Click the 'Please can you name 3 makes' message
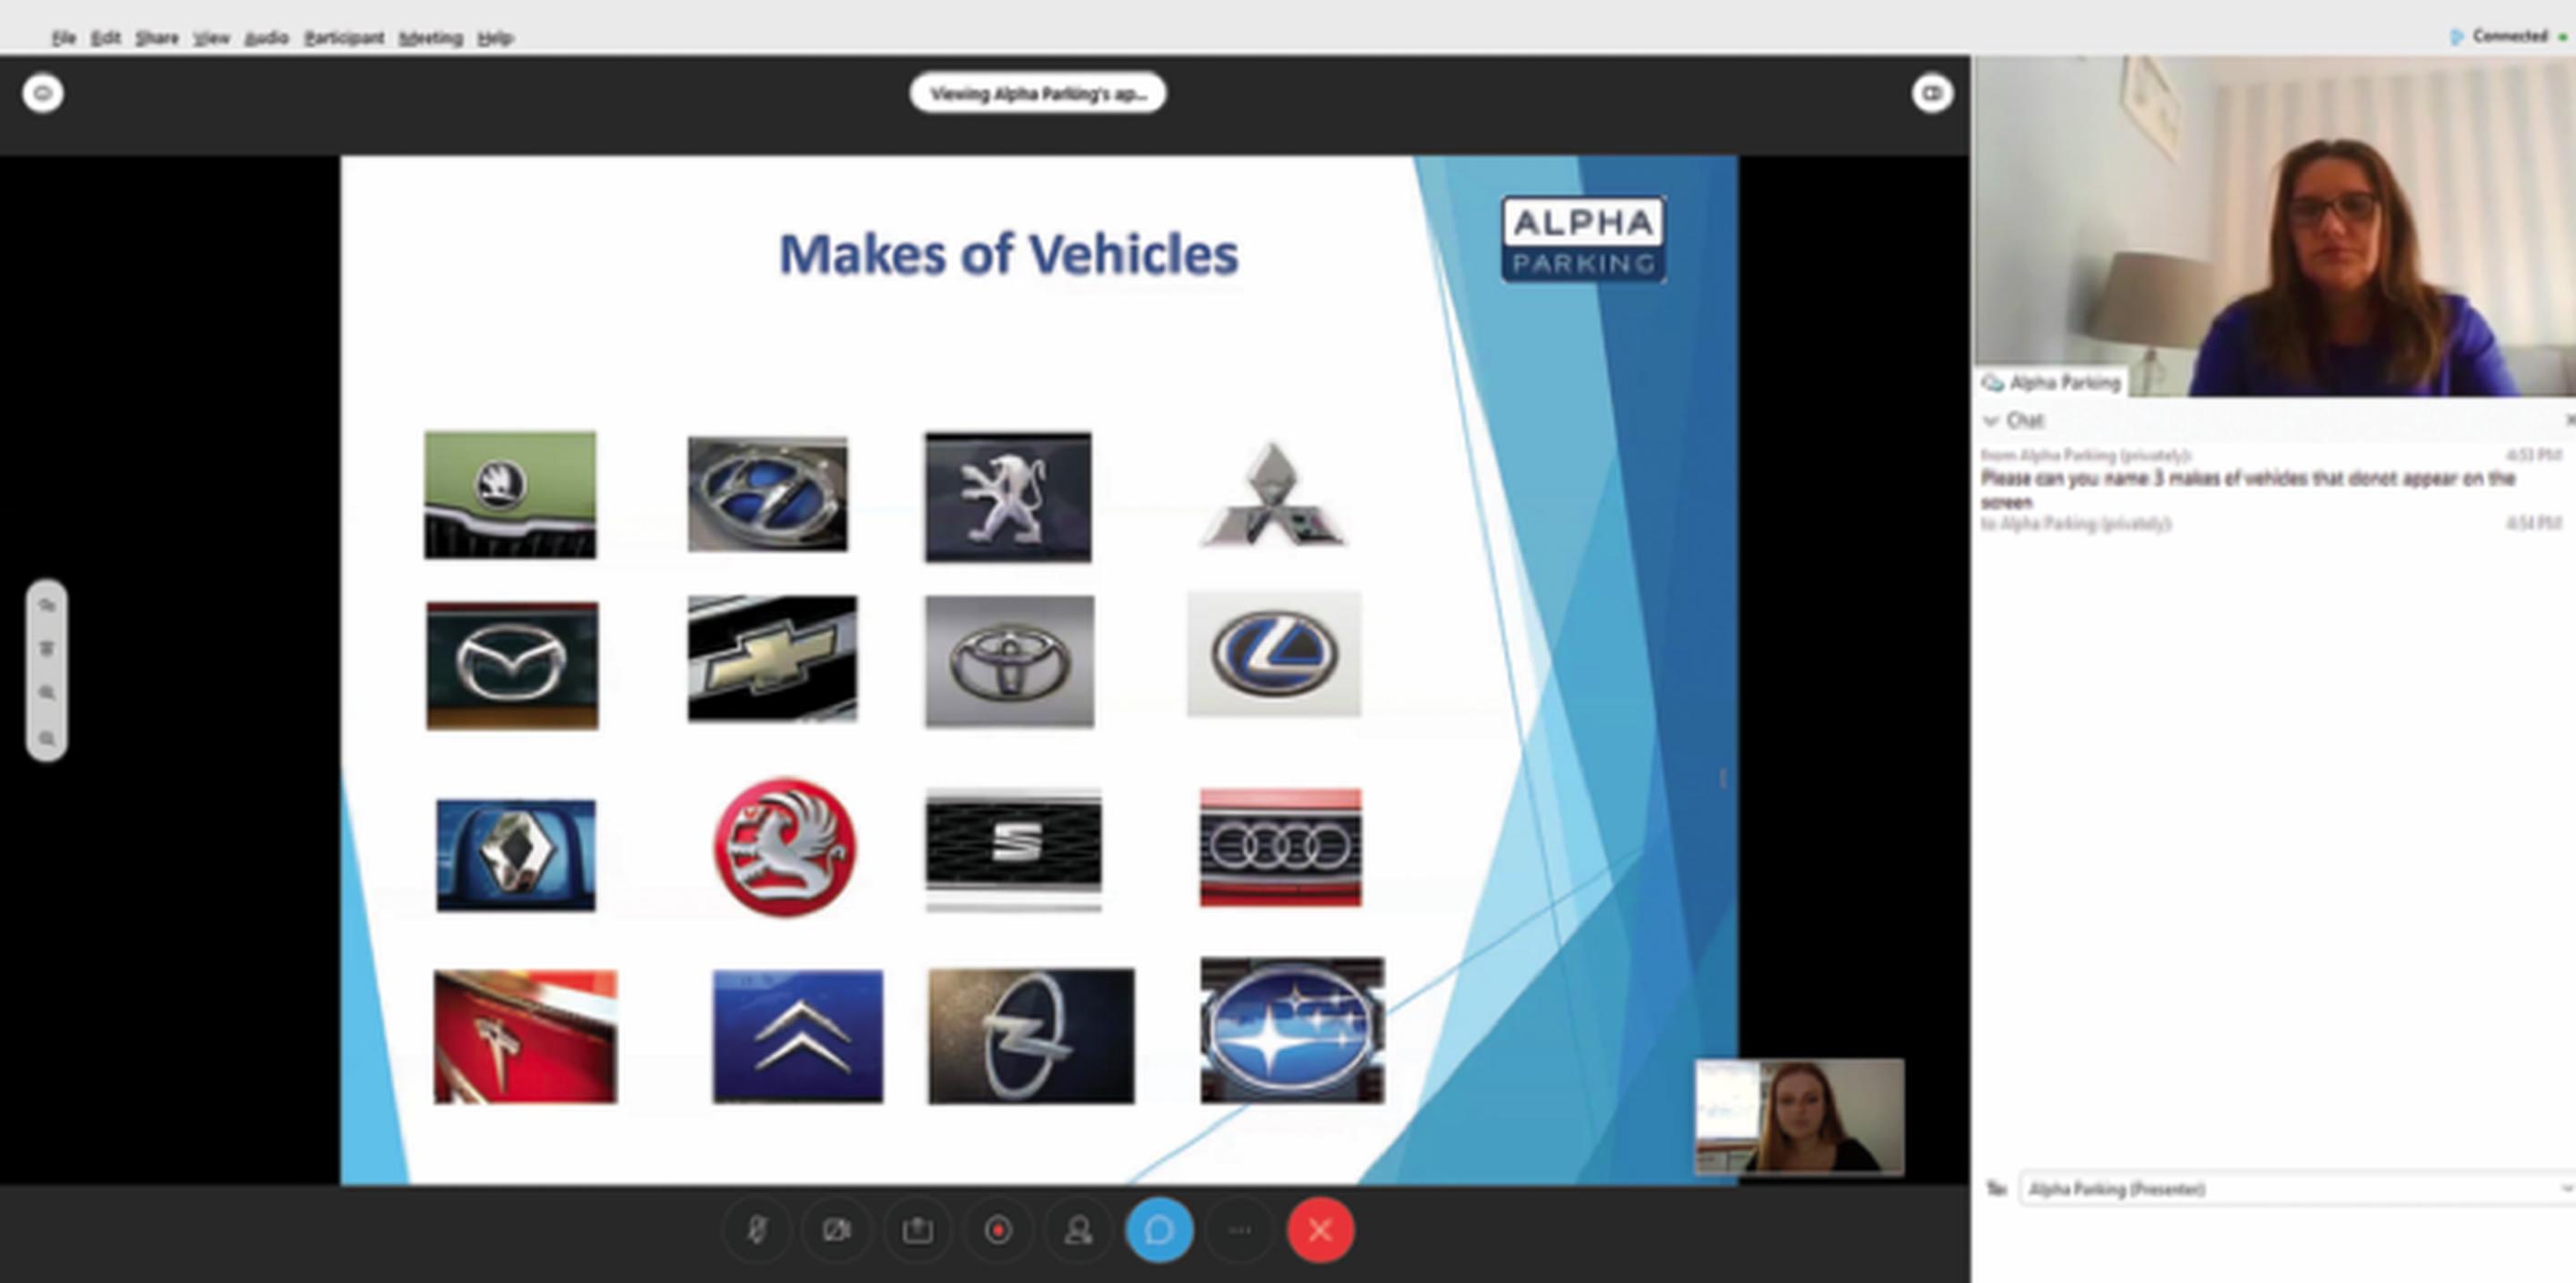The image size is (2576, 1283). pos(2247,490)
